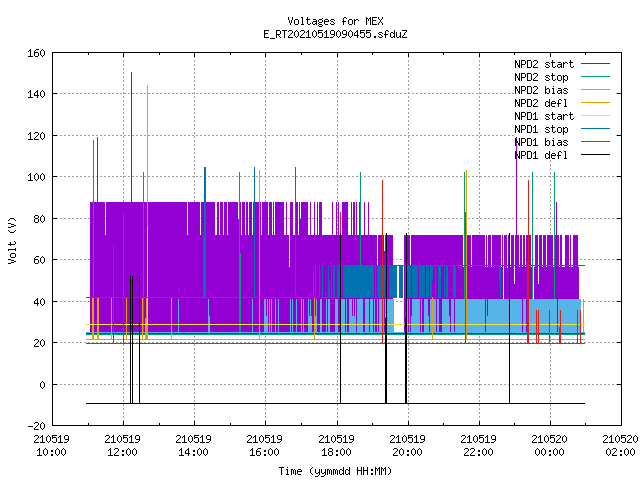640x480 pixels.
Task: Click the green NPD2 stop legend line
Action: point(595,77)
